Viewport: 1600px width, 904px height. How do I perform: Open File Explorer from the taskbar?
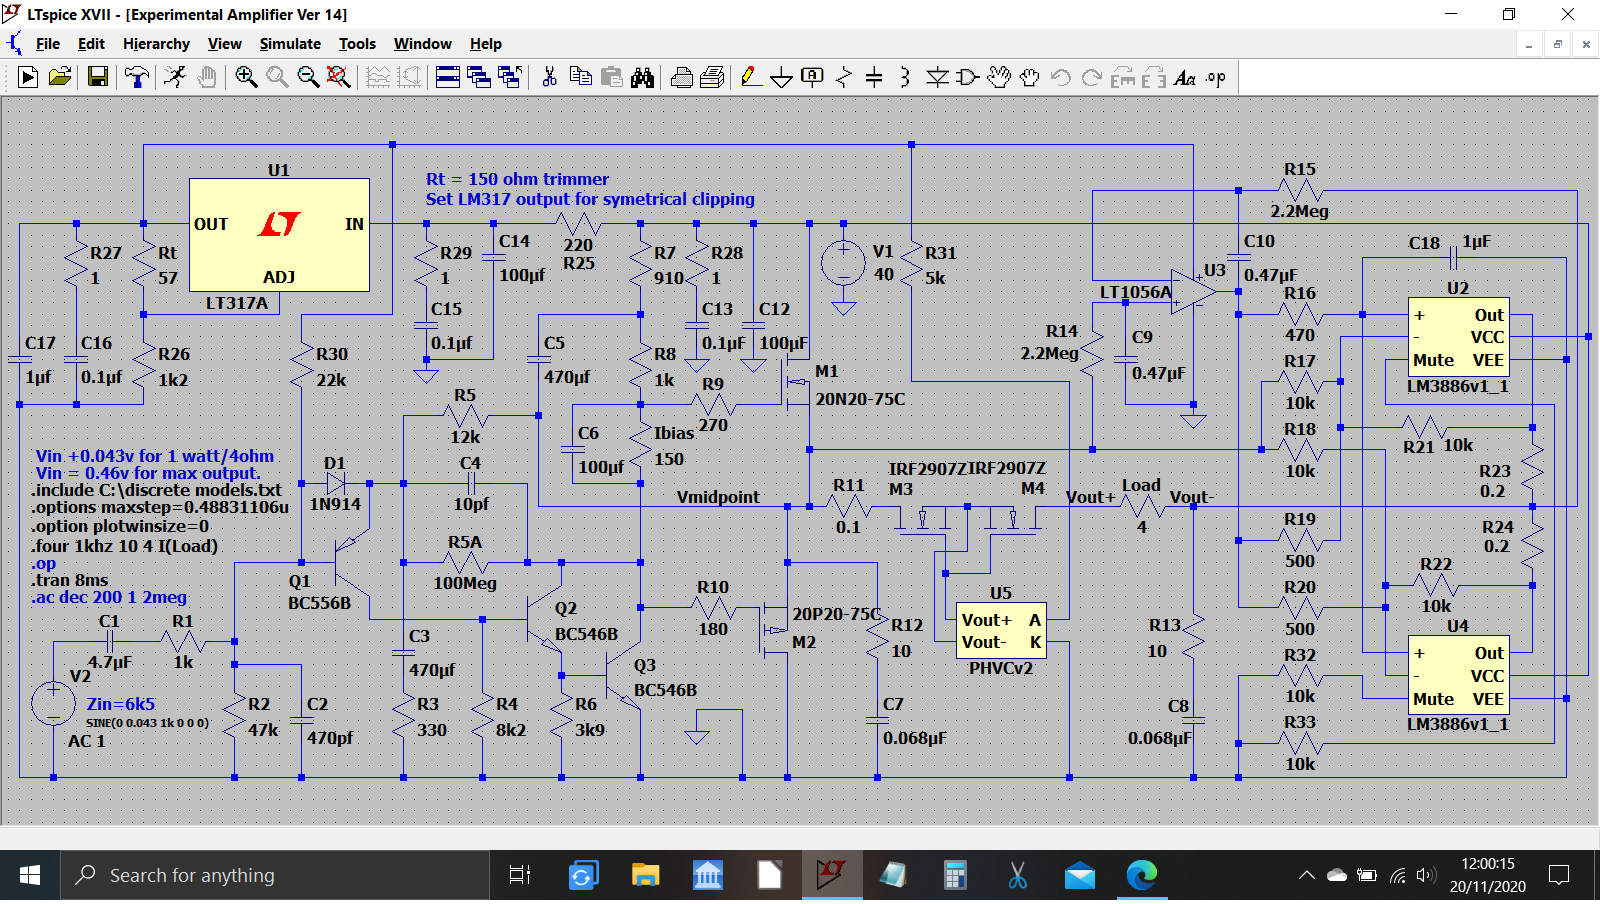[646, 876]
